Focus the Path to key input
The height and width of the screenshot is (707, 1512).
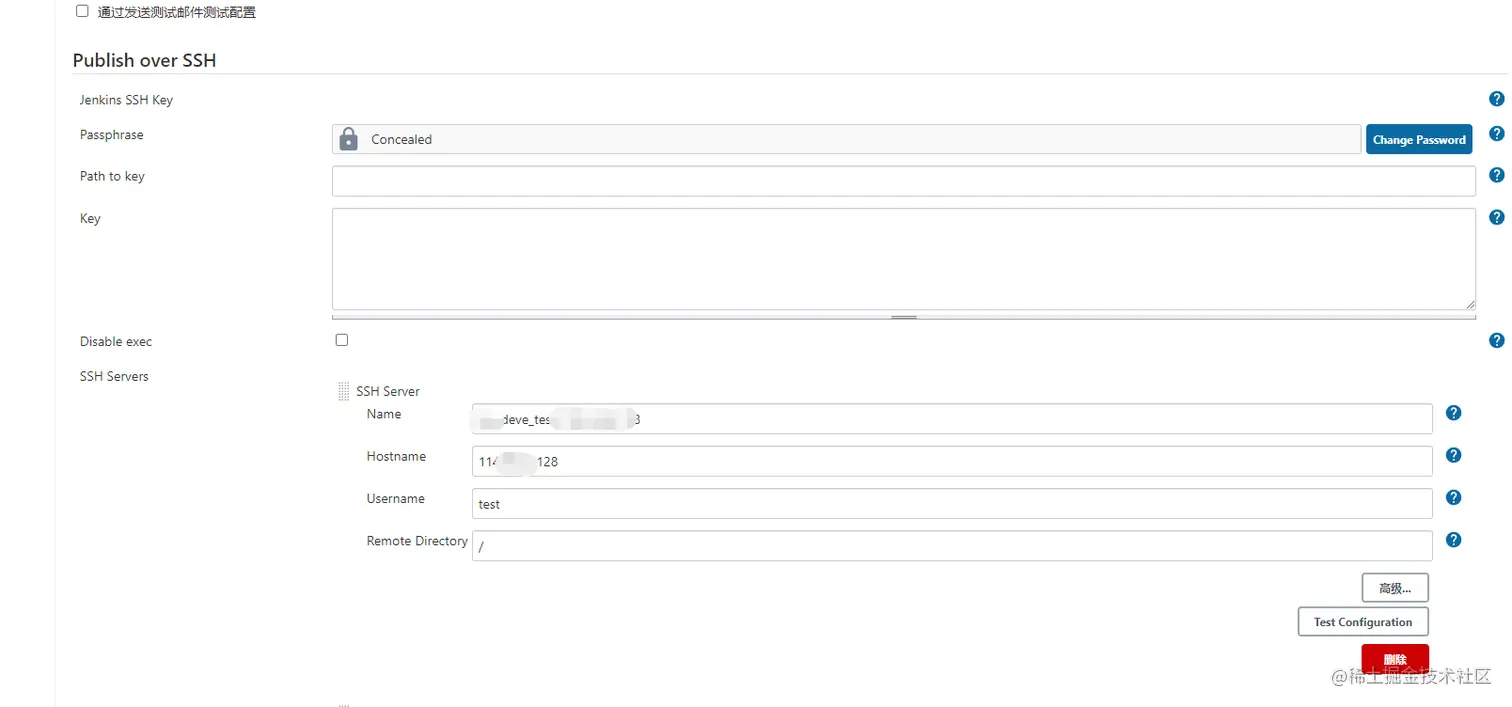coord(904,181)
